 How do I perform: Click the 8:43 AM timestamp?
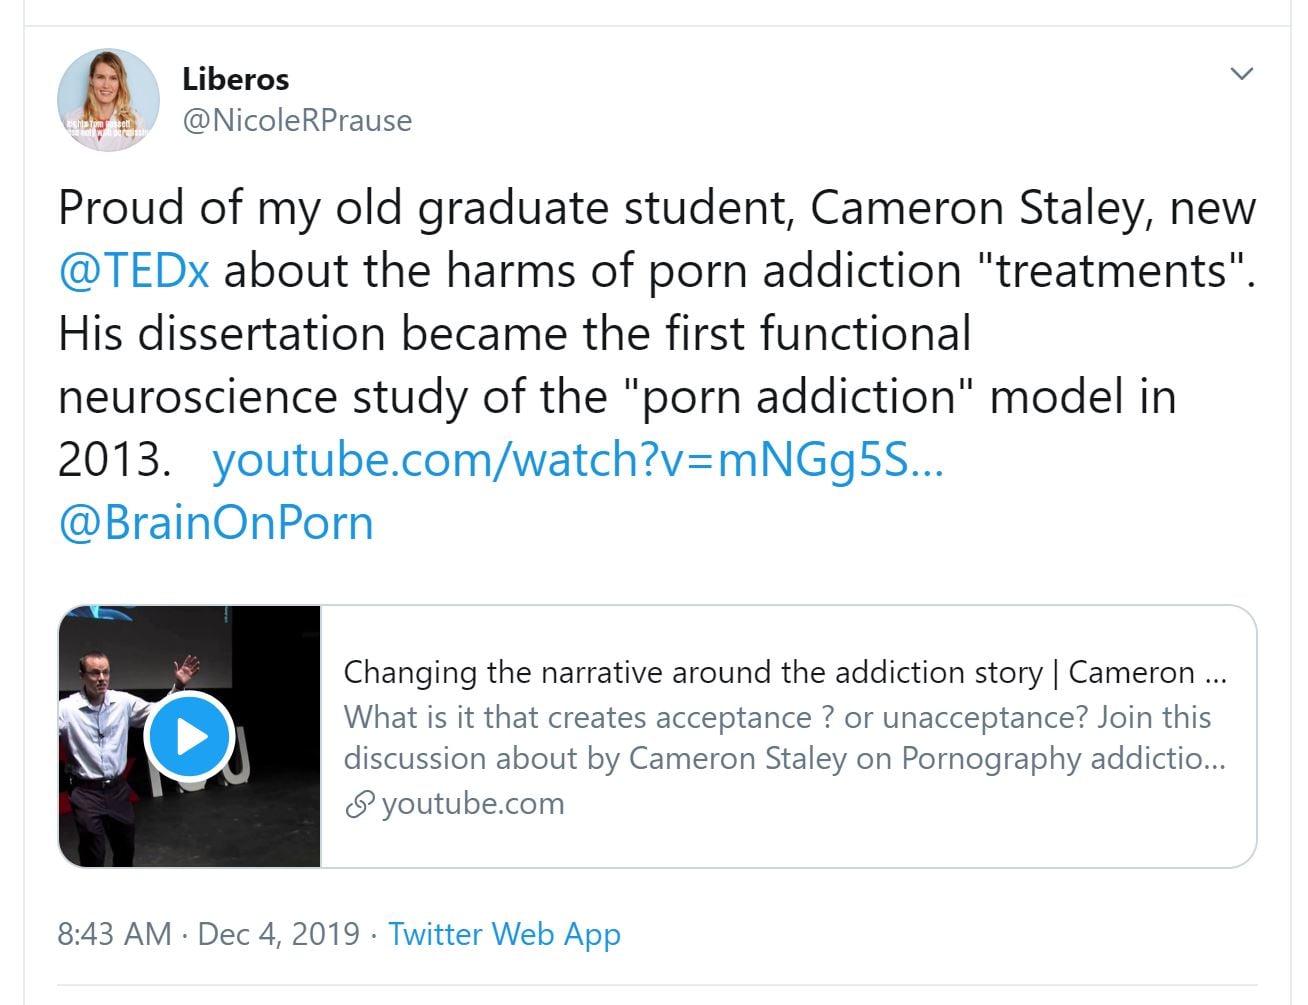click(x=114, y=934)
